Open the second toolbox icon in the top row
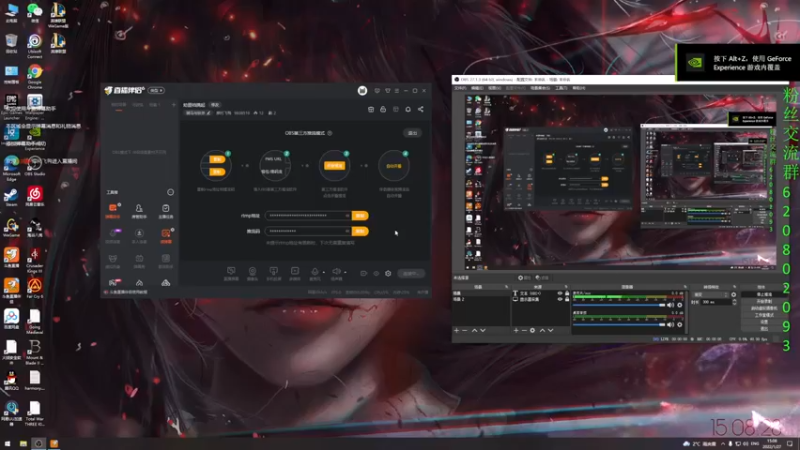The width and height of the screenshot is (800, 450). point(139,208)
